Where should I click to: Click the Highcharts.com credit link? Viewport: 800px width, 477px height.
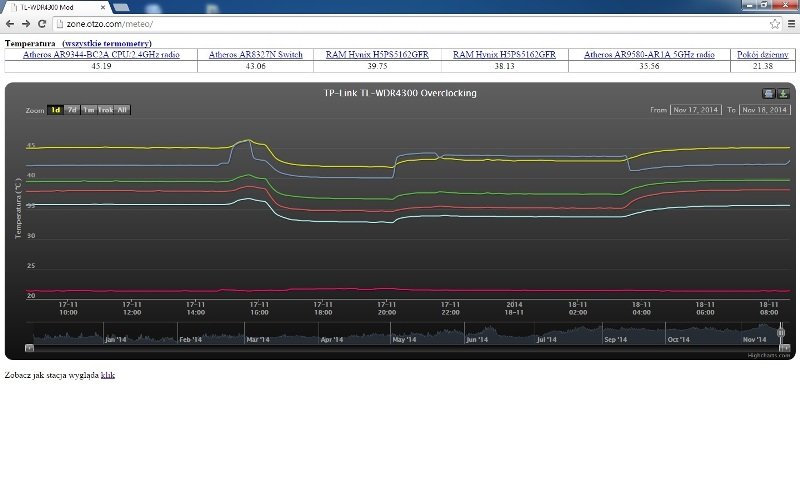pyautogui.click(x=768, y=355)
